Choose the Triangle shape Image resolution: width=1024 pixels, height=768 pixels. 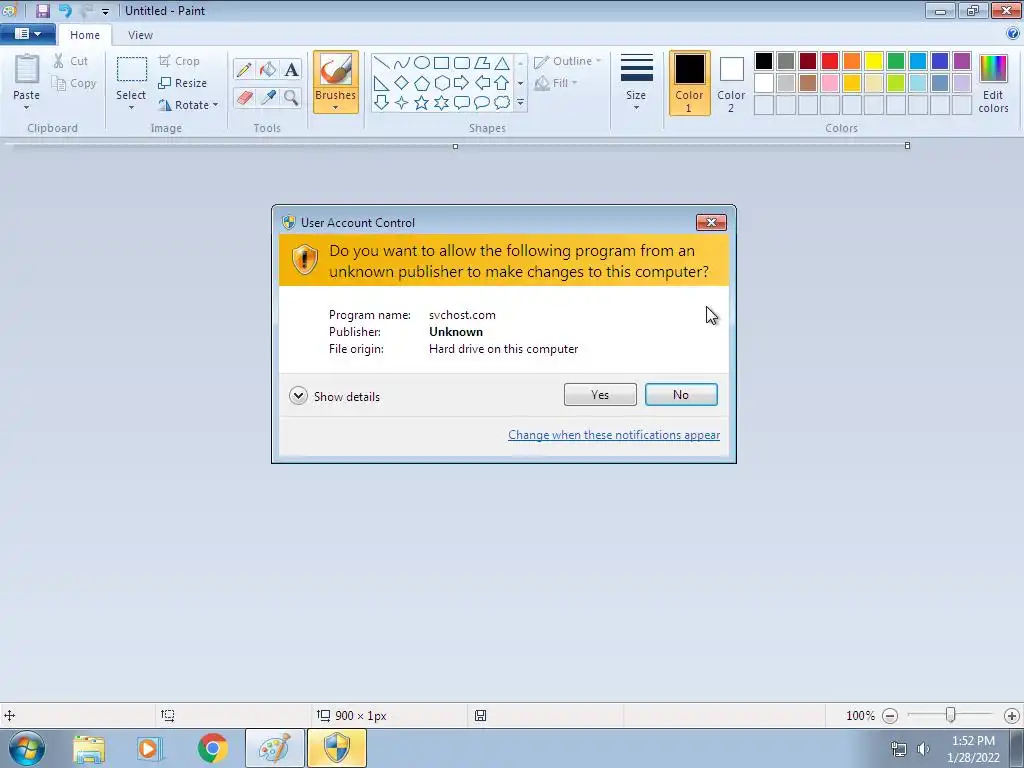tap(502, 63)
